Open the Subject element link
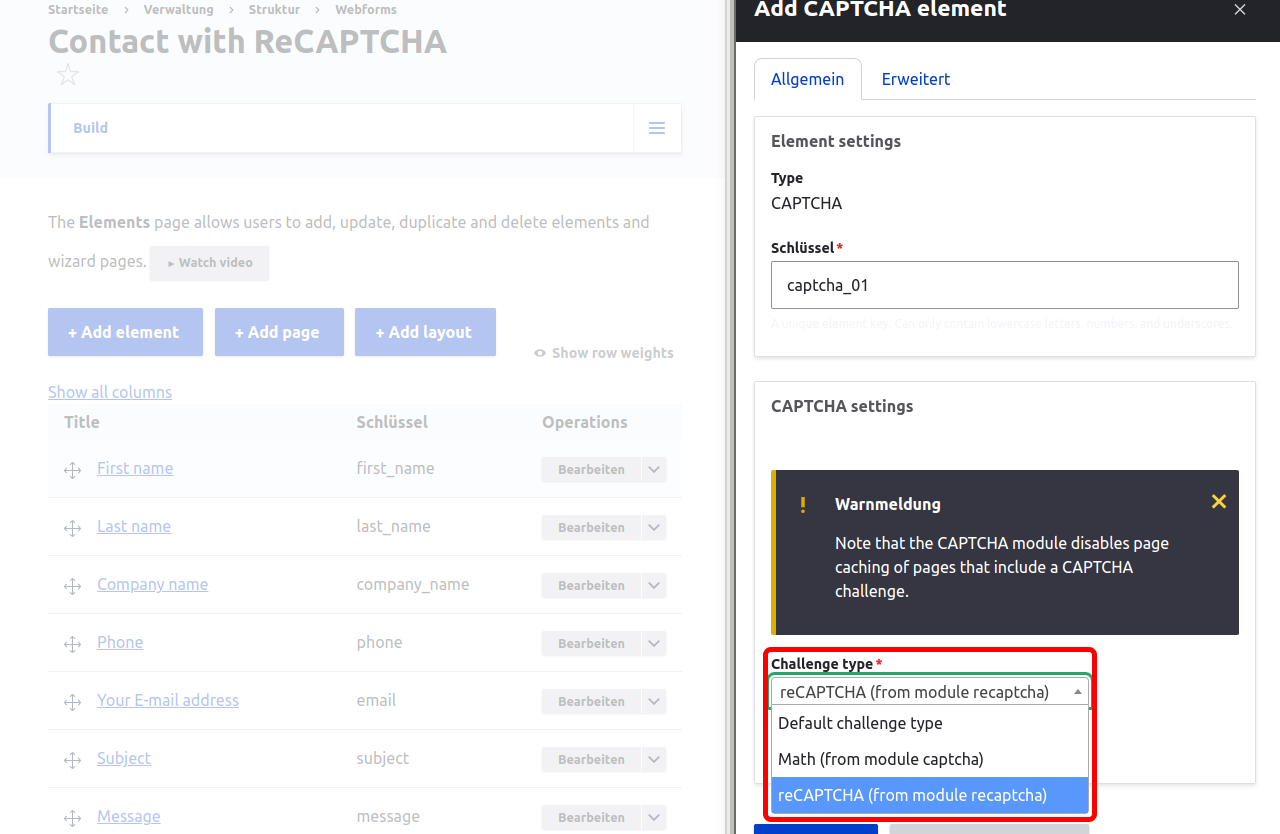 124,758
